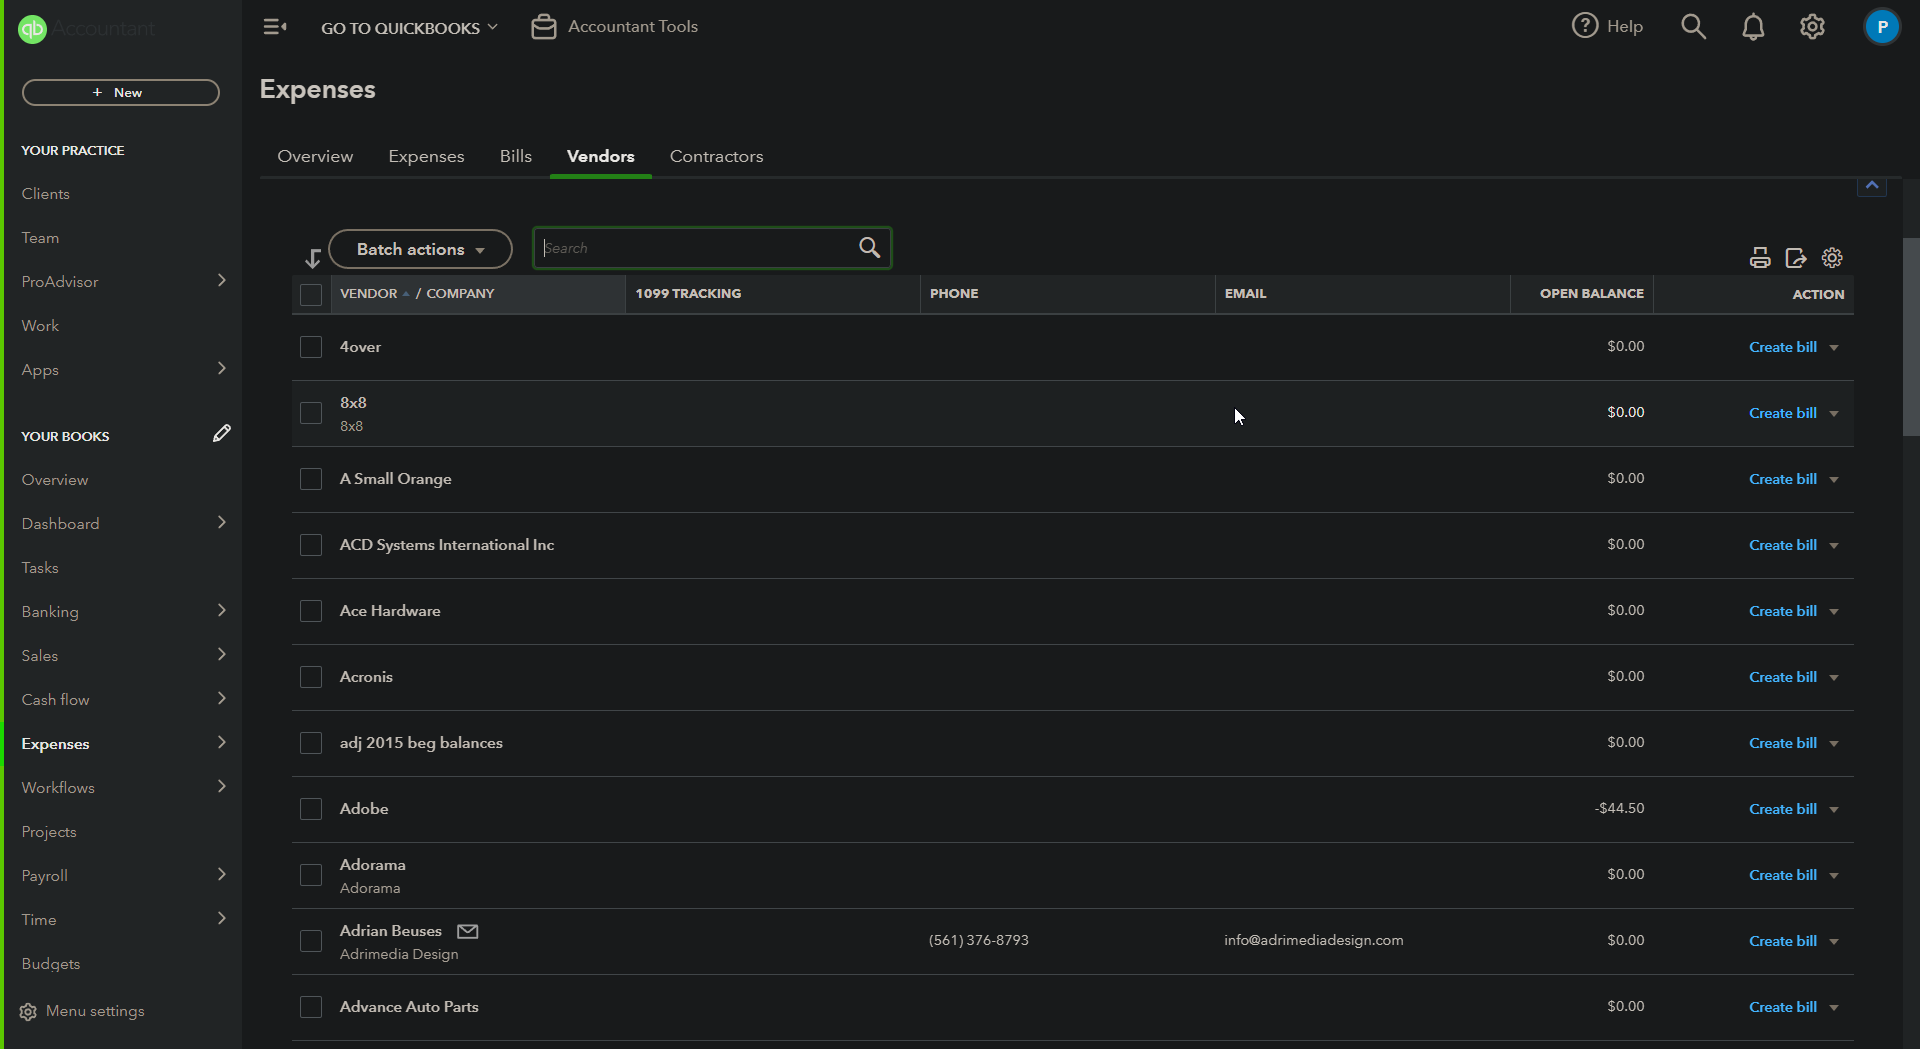Collapse the sidebar with hamburger icon
This screenshot has height=1049, width=1920.
click(x=275, y=27)
